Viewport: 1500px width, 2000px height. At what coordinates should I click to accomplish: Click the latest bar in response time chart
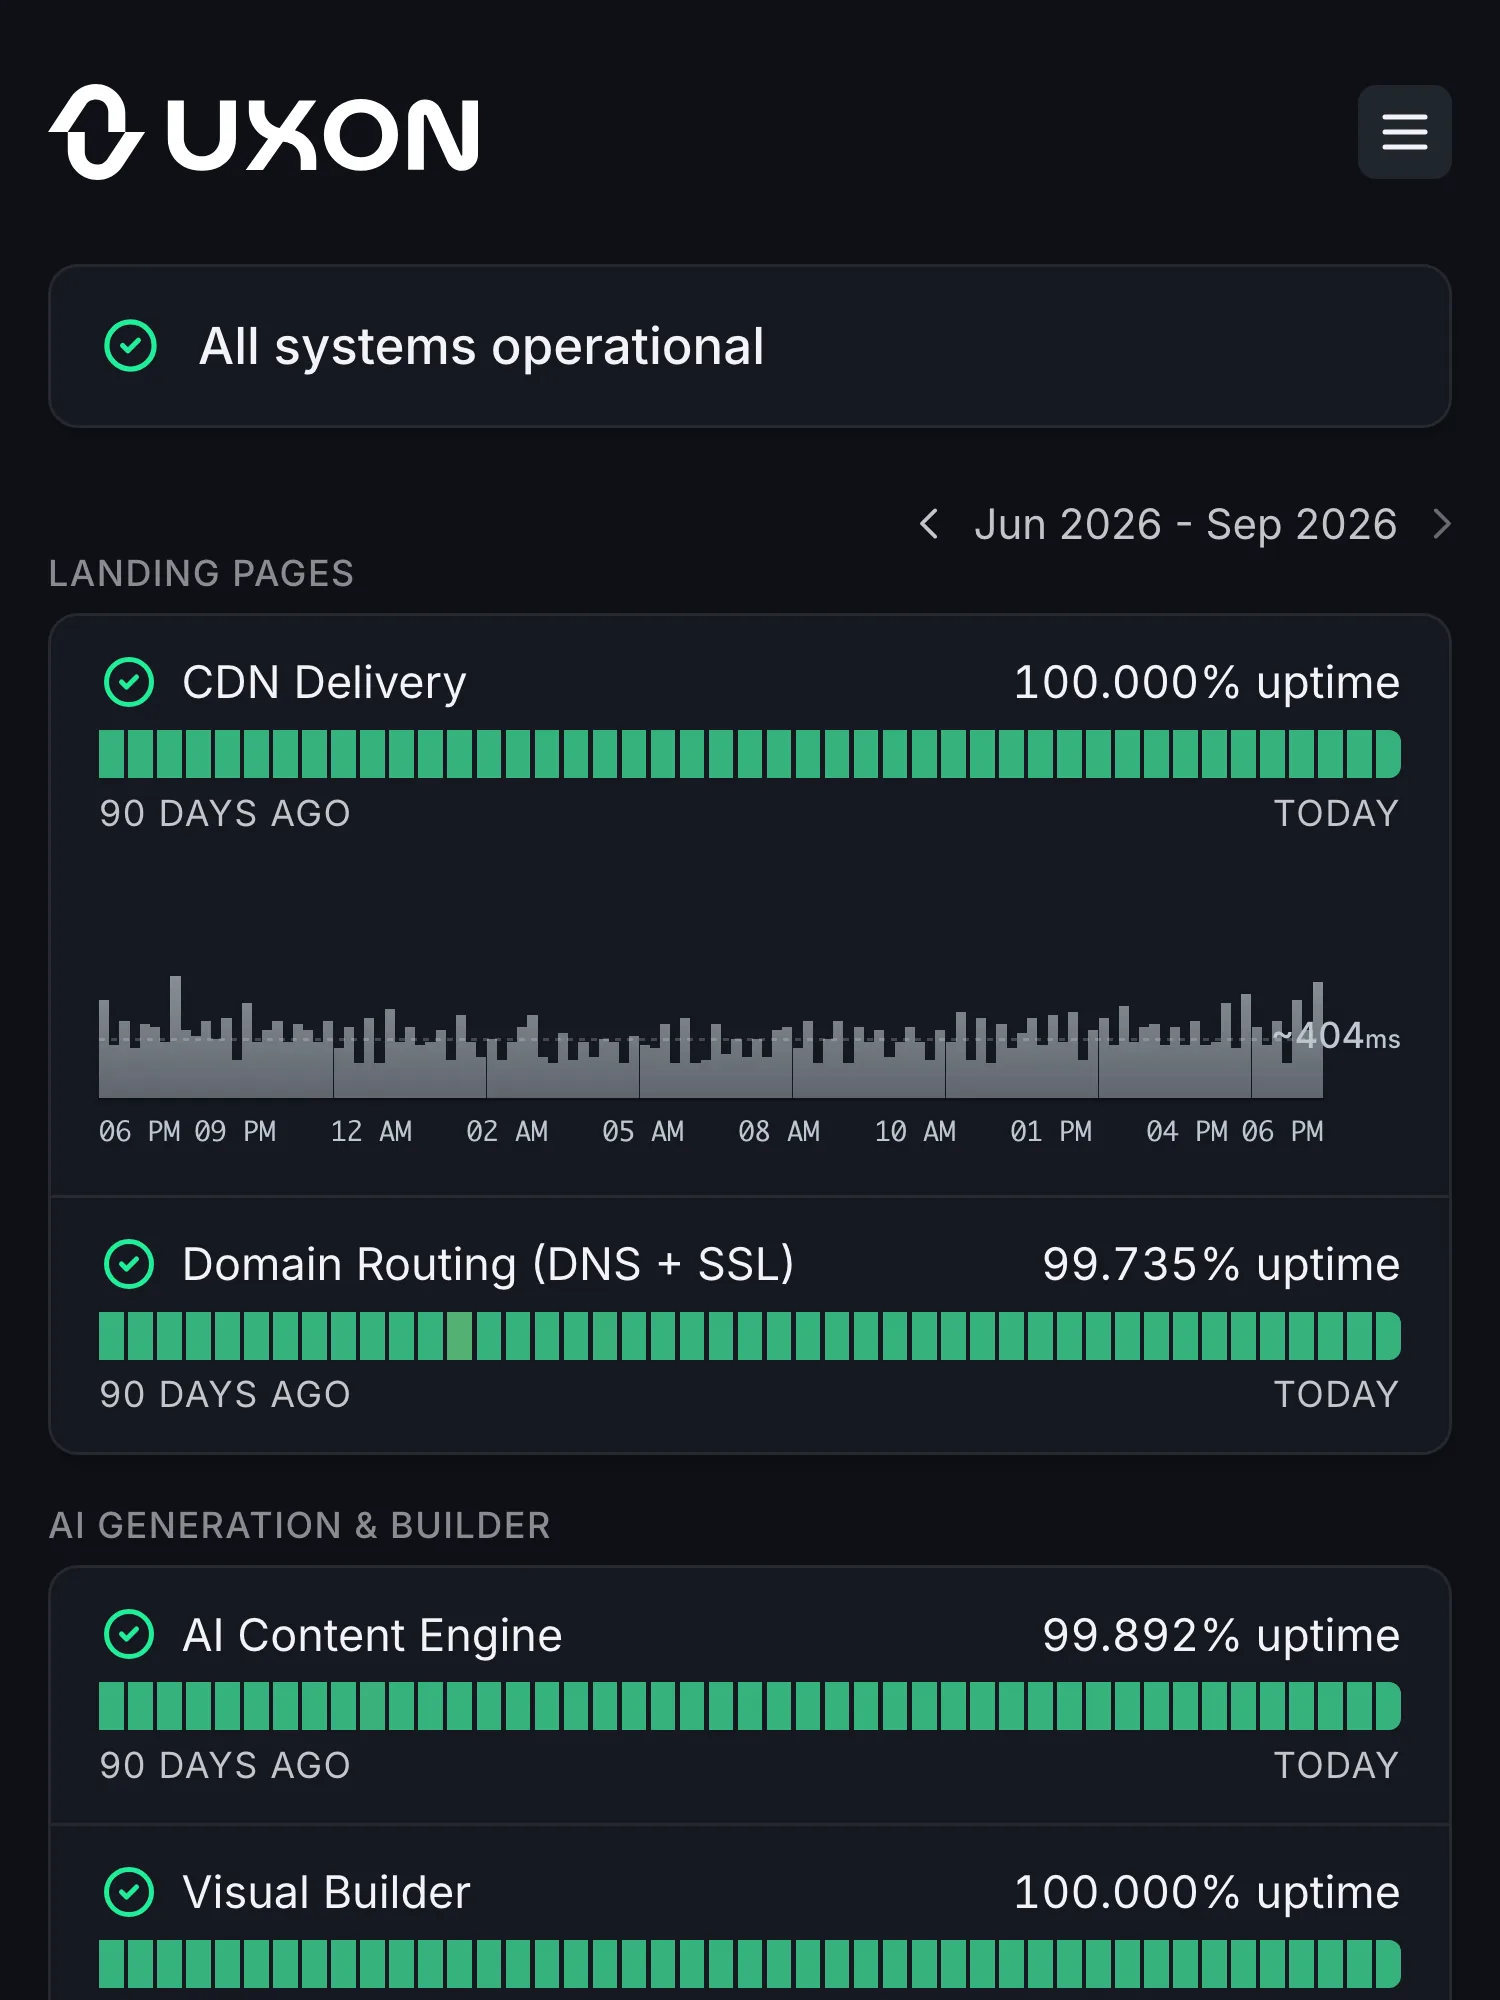(1318, 1040)
